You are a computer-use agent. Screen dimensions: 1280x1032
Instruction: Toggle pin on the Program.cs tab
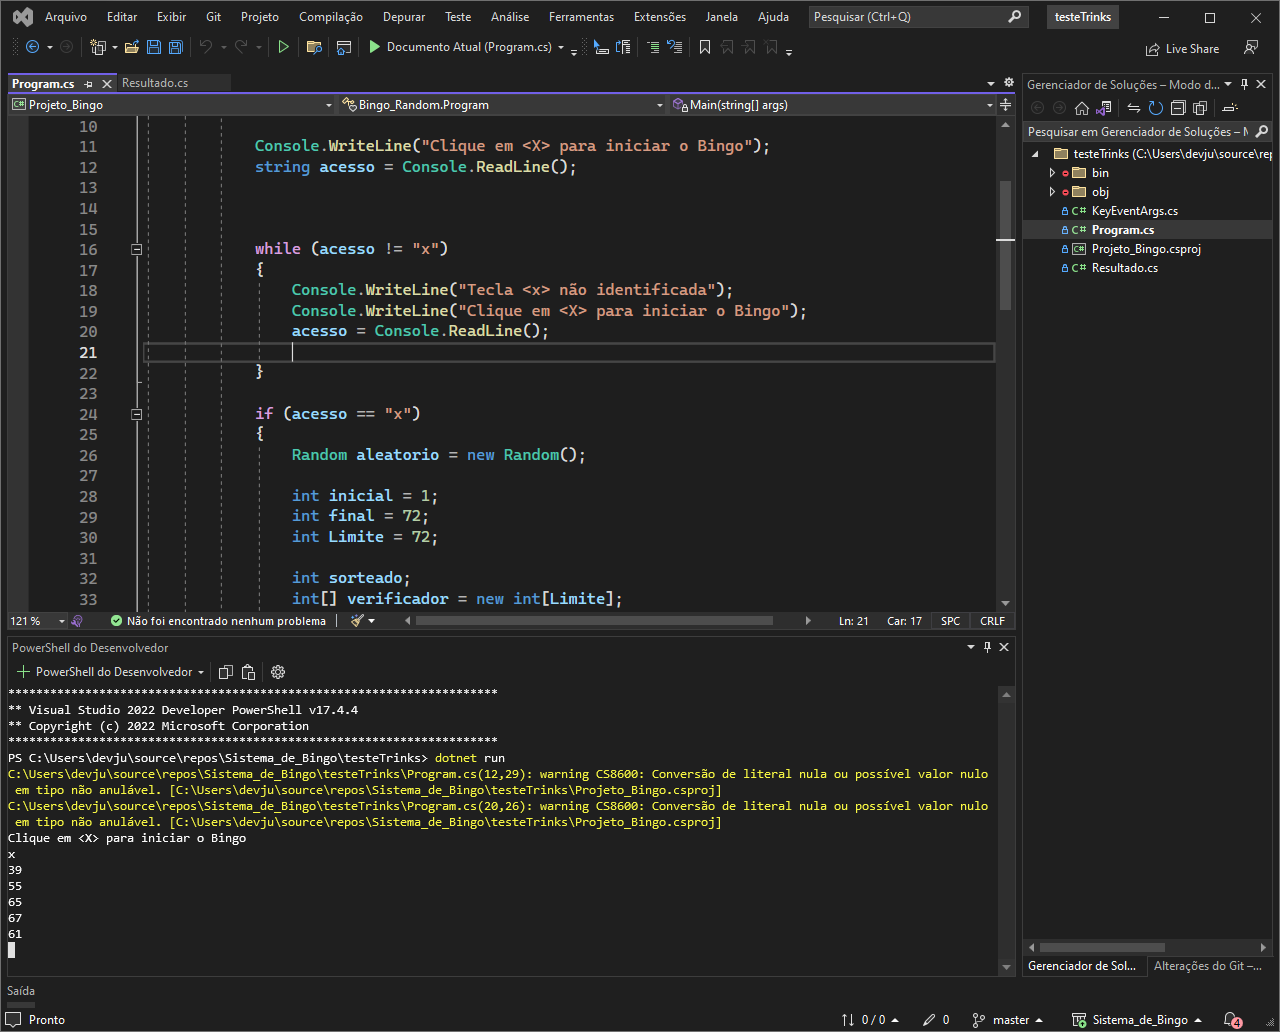tap(88, 84)
